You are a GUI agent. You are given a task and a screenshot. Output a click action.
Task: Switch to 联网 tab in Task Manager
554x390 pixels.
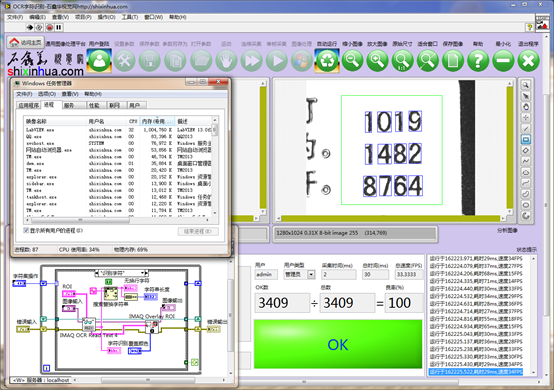tap(114, 105)
